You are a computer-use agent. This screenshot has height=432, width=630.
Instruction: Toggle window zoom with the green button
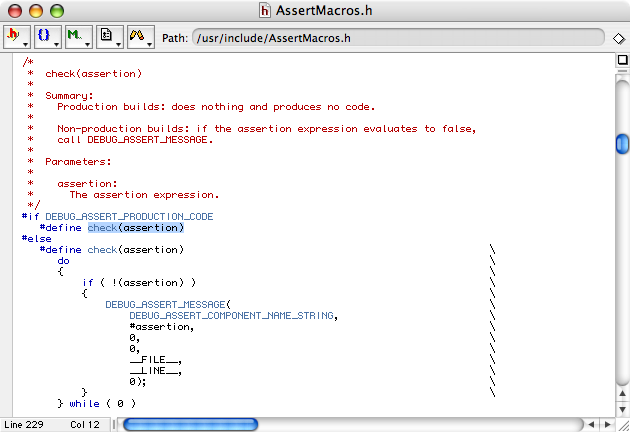(57, 11)
